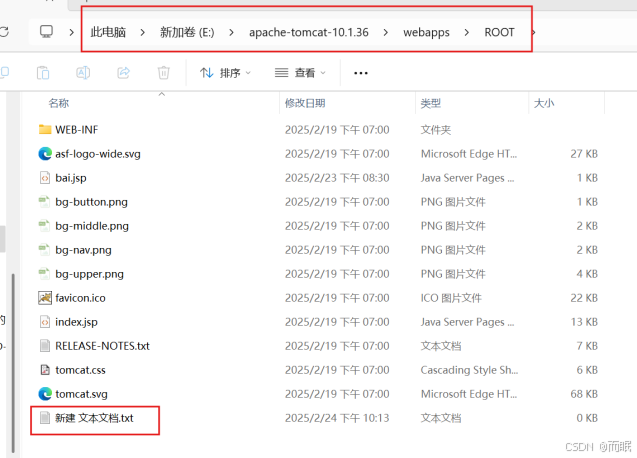Select the file name bg-upper.png
637x458 pixels.
[x=89, y=274]
